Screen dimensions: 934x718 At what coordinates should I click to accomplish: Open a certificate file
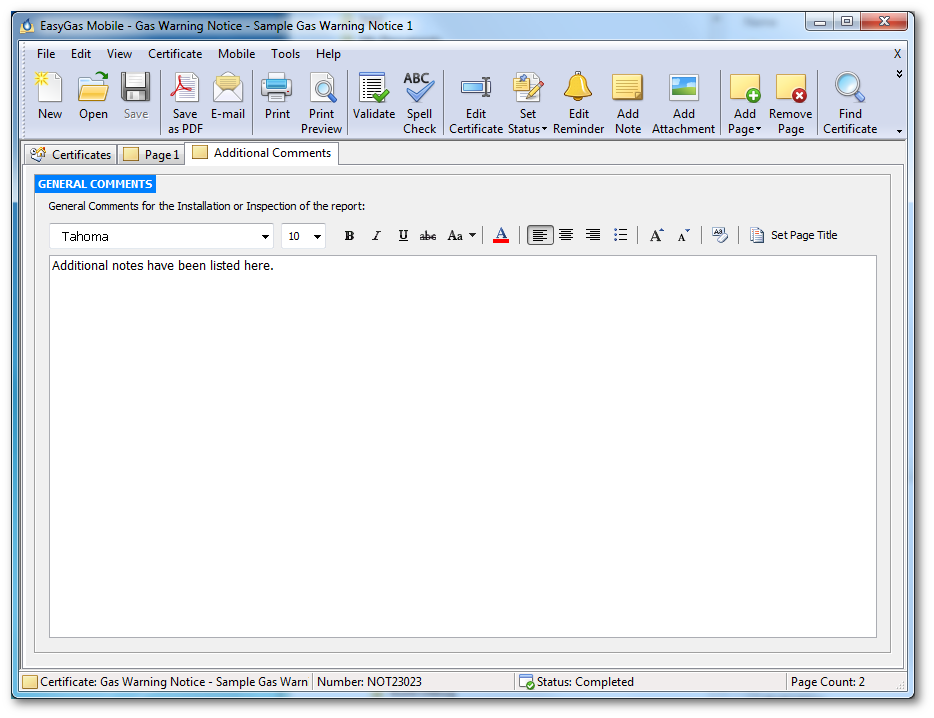pos(94,97)
